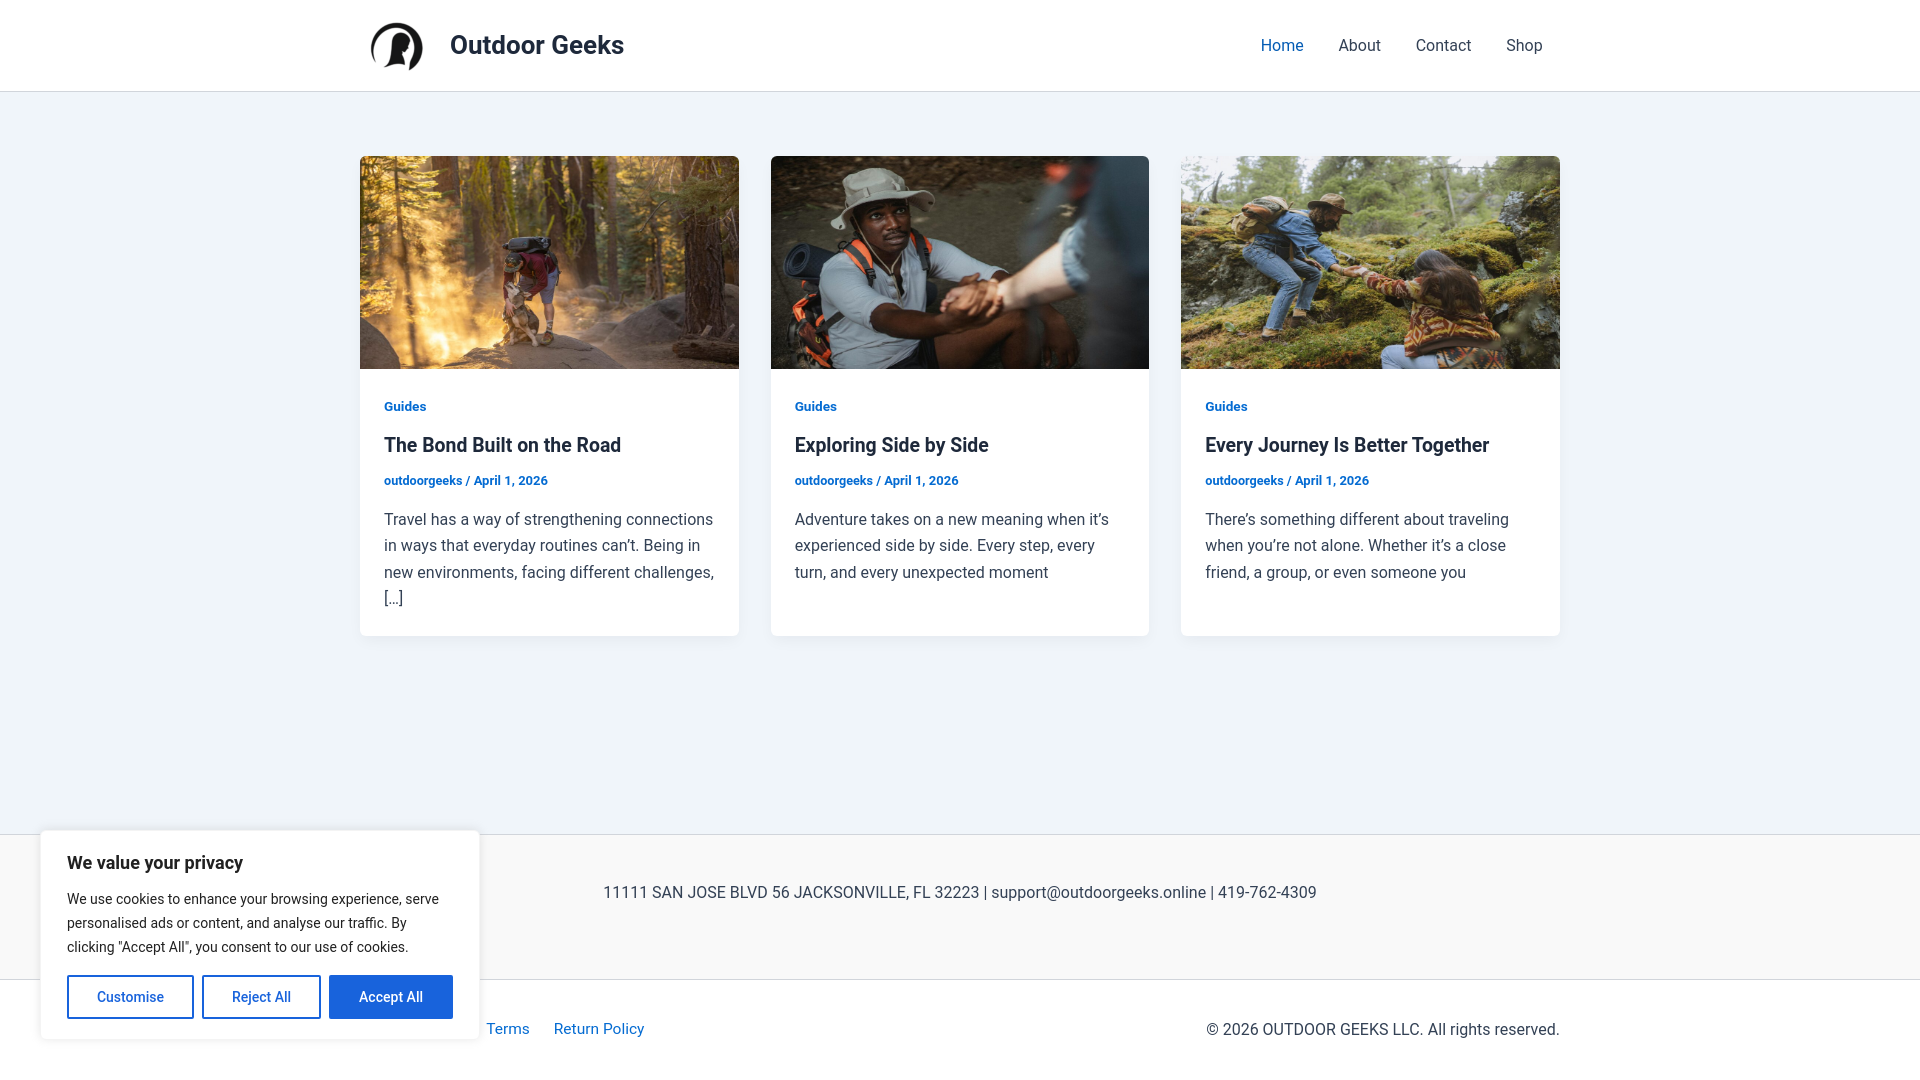Screen dimensions: 1920x1080
Task: Open the hiker with dog forest thumbnail
Action: coord(549,262)
